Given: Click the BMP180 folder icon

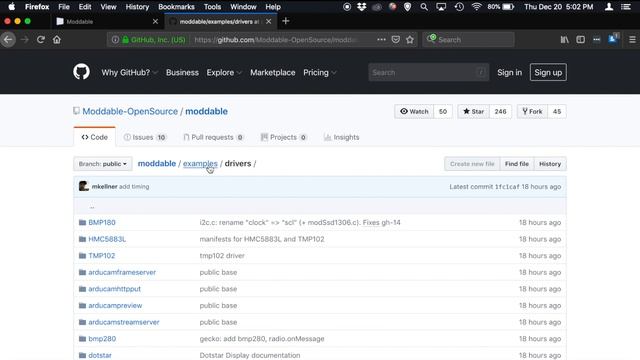Looking at the screenshot, I should tap(82, 222).
